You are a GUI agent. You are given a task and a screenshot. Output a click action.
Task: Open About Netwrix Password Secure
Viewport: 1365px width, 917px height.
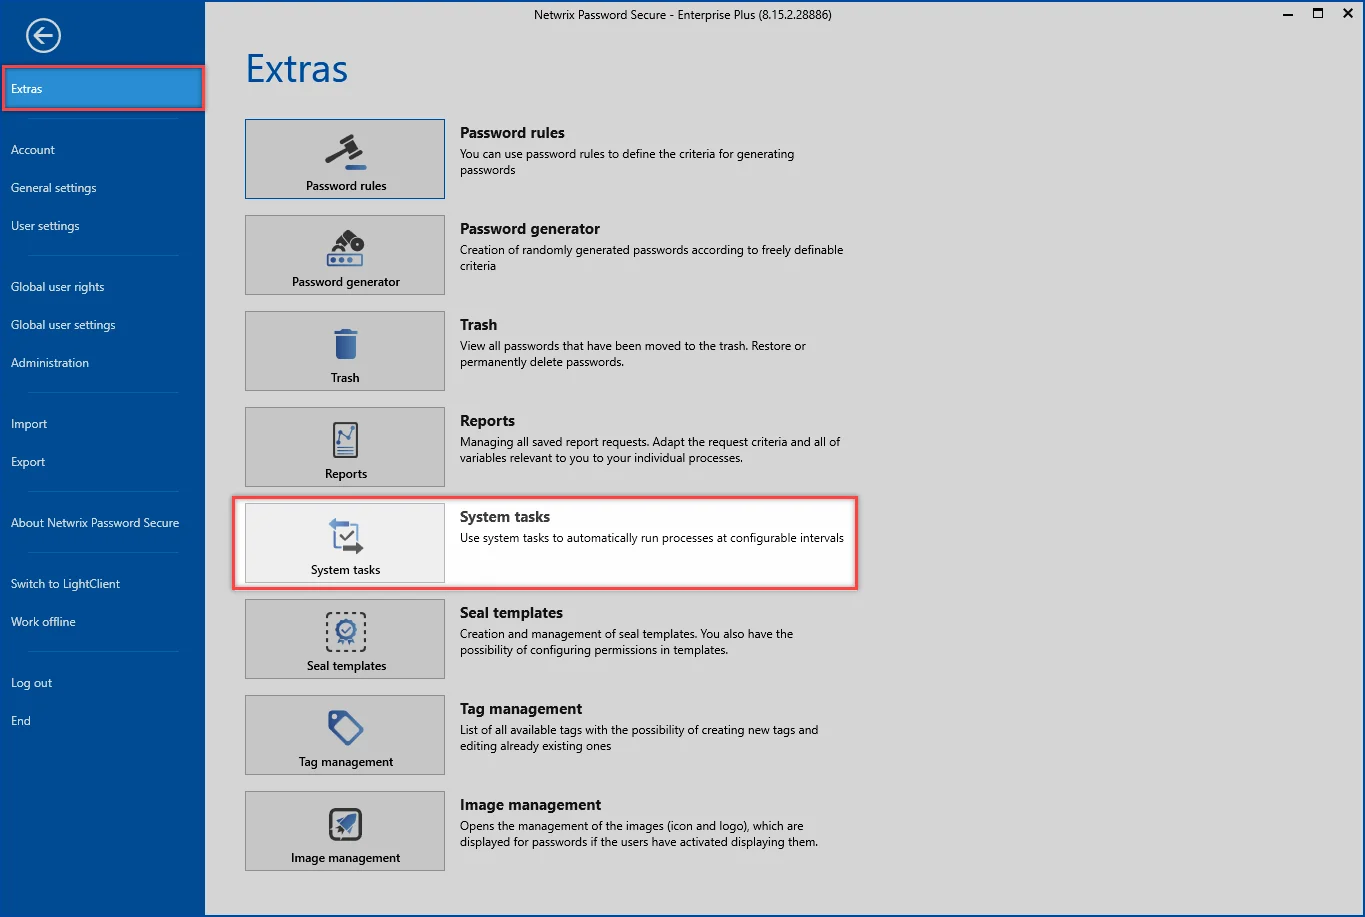click(95, 523)
